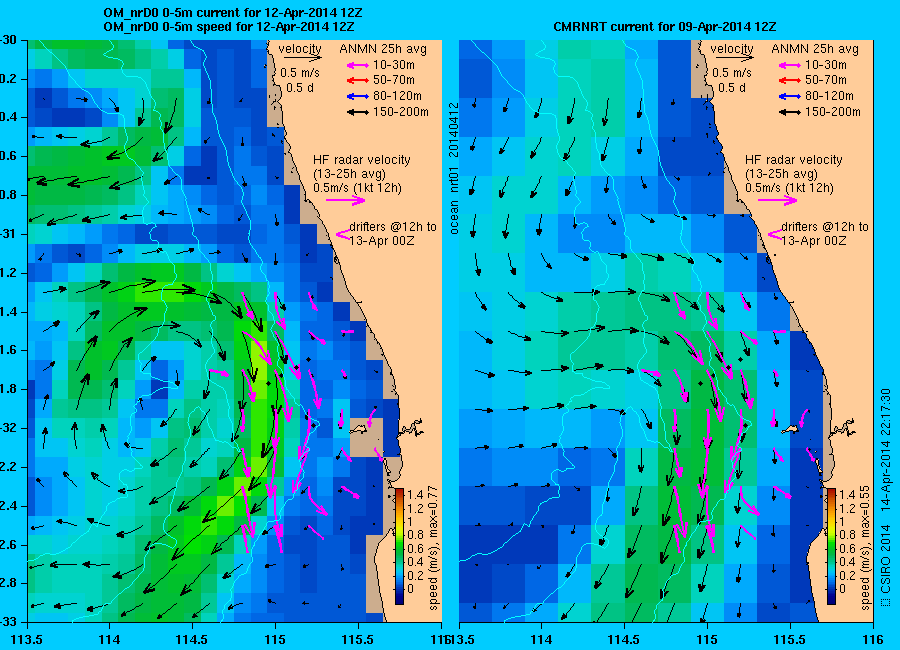Click the right panel velocity scale arrow
Screen dimensions: 900x650
point(735,58)
